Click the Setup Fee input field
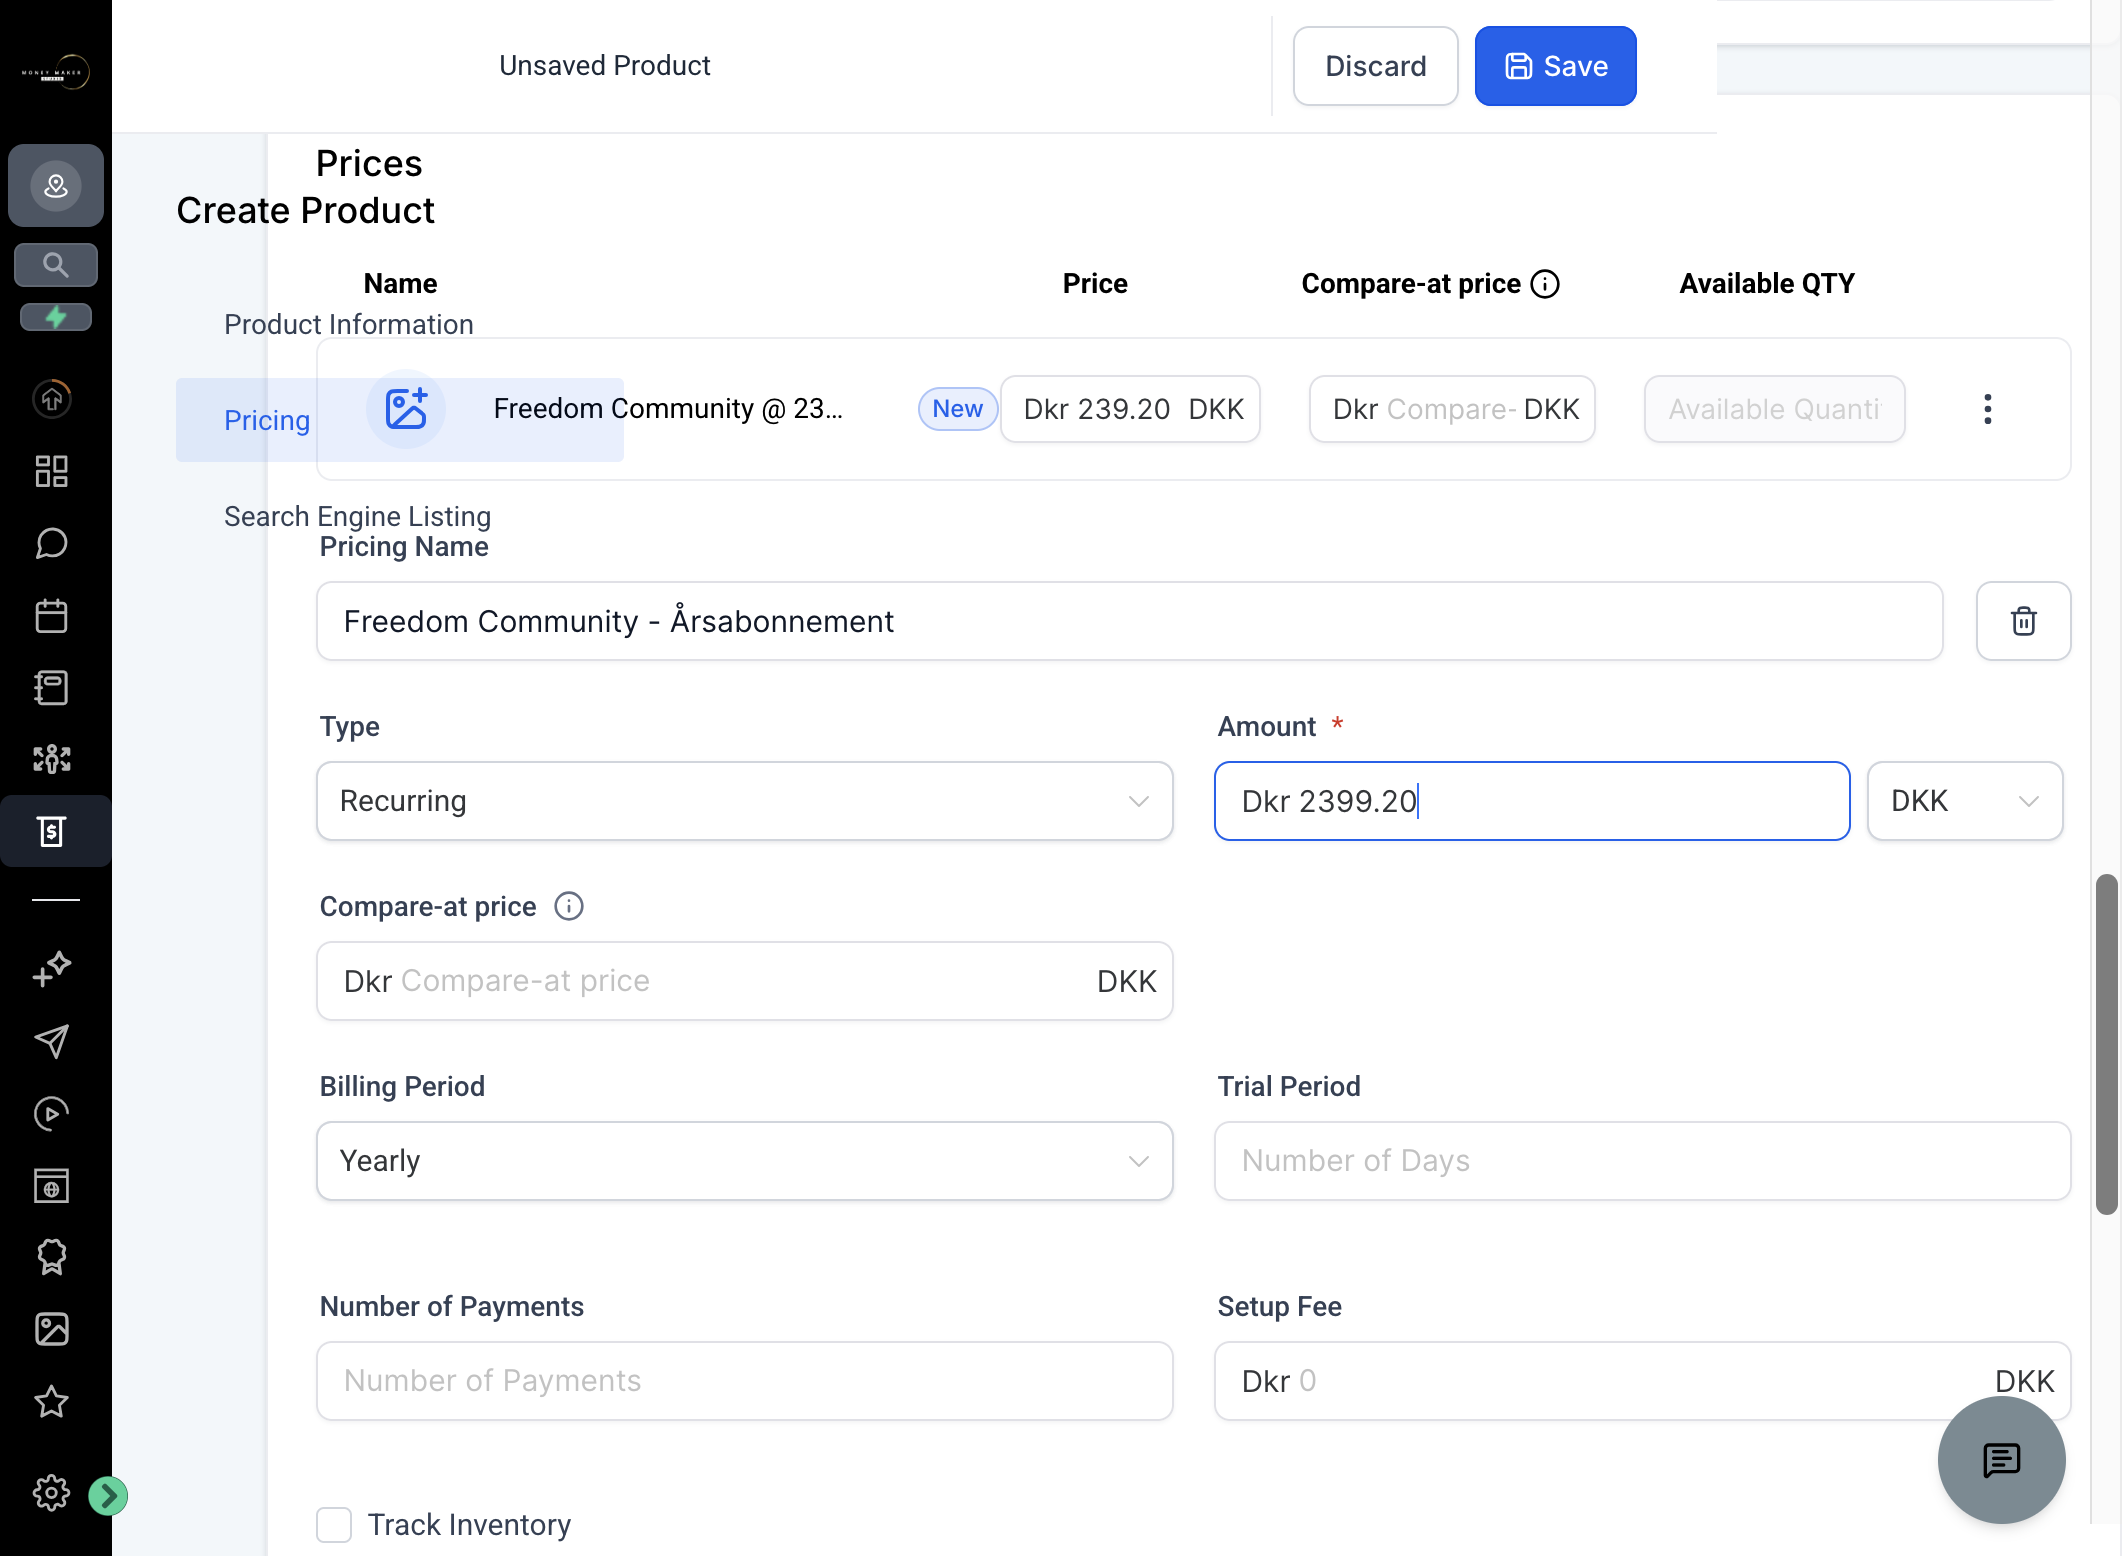 [1642, 1381]
